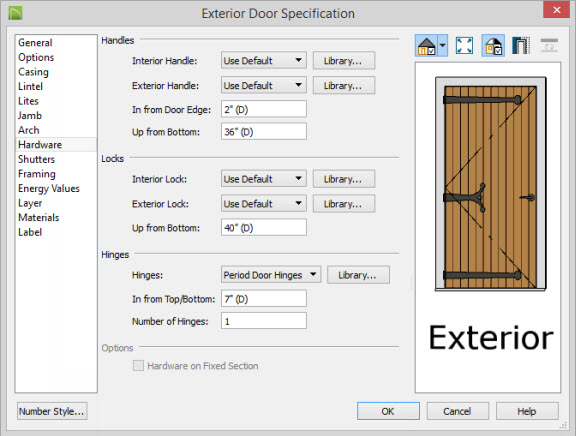Click the Number of Hinges field

[x=264, y=321]
